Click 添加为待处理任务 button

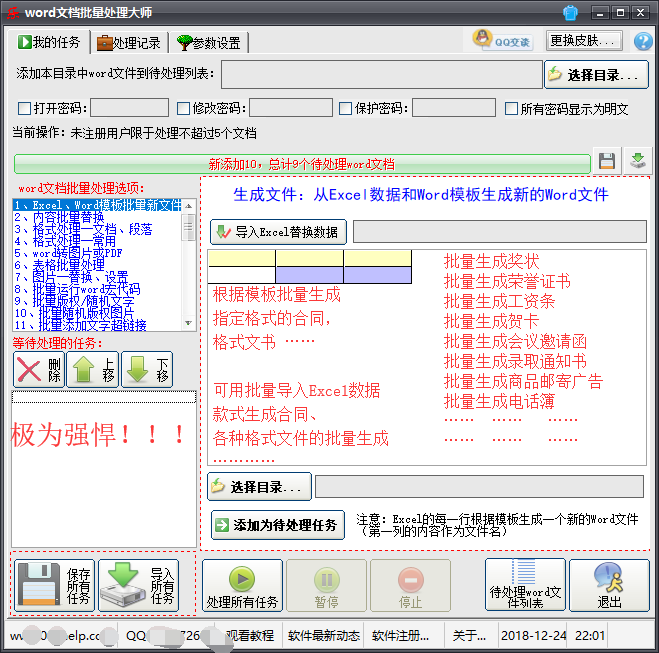coord(278,525)
